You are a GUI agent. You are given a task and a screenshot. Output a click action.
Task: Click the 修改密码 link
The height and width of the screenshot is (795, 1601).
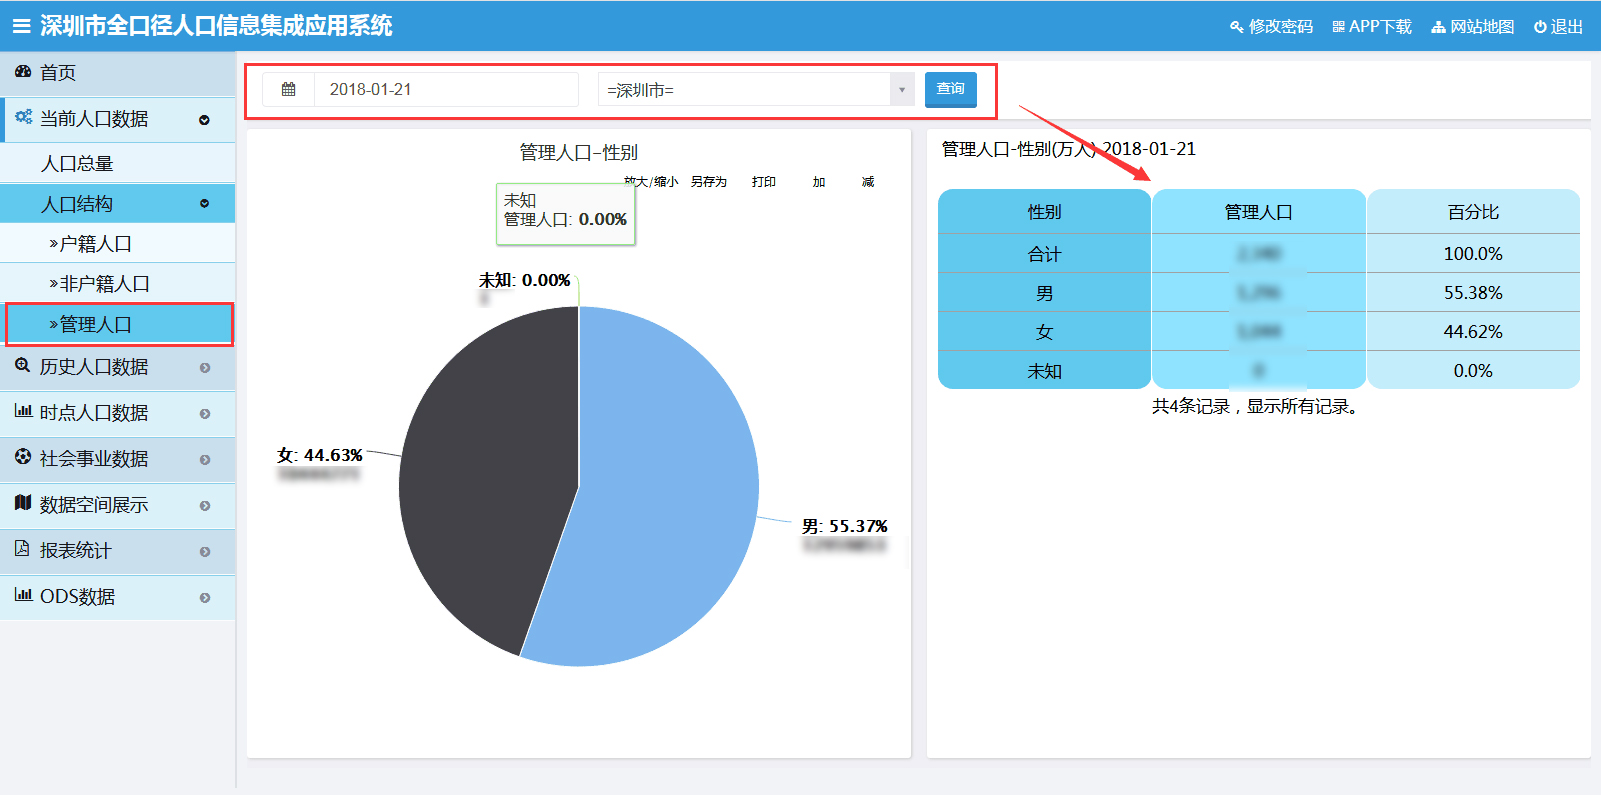[1281, 27]
